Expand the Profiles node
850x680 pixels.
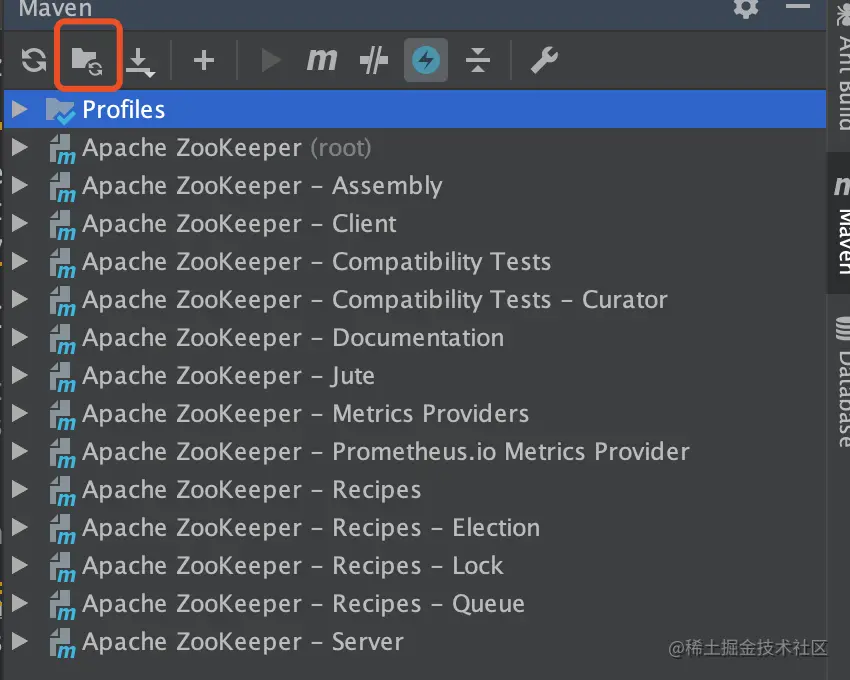[20, 109]
